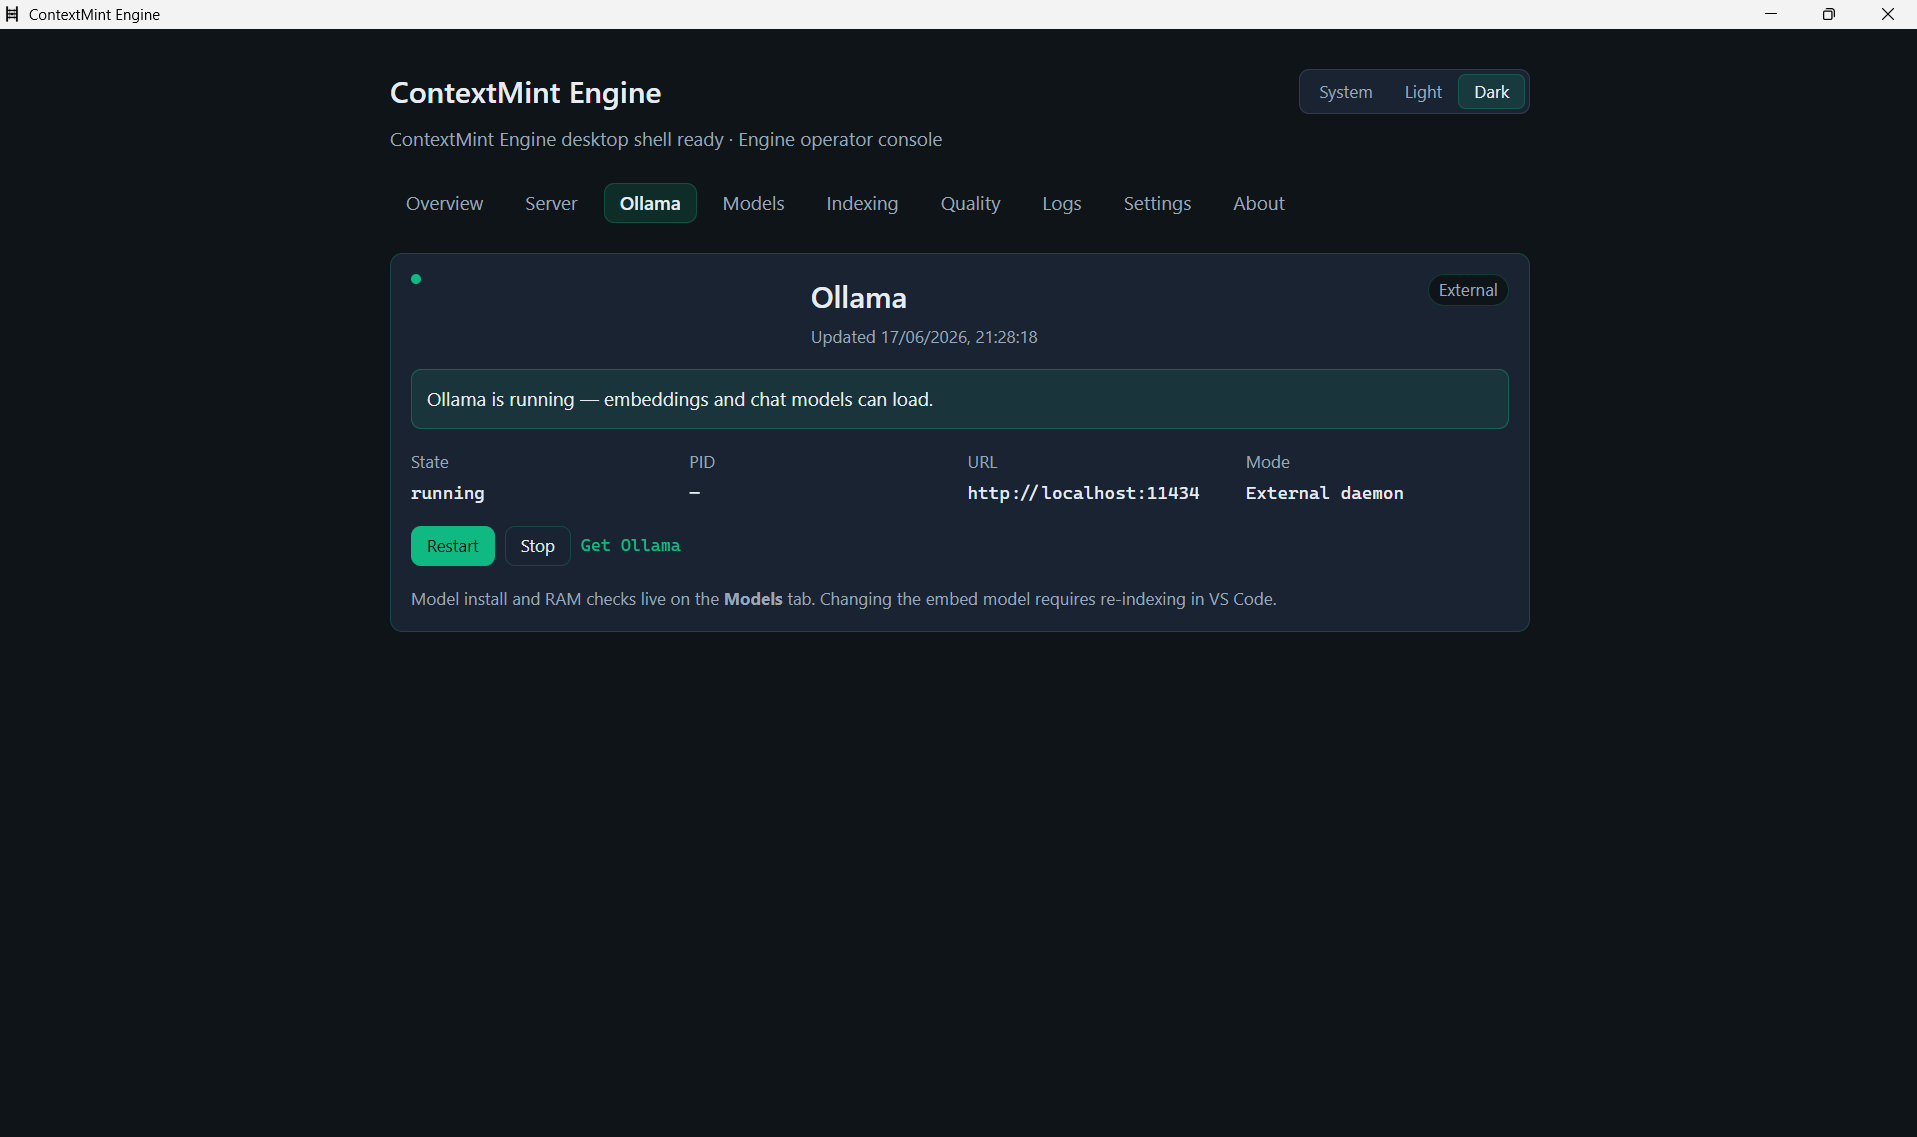Click the PID label

tap(702, 462)
